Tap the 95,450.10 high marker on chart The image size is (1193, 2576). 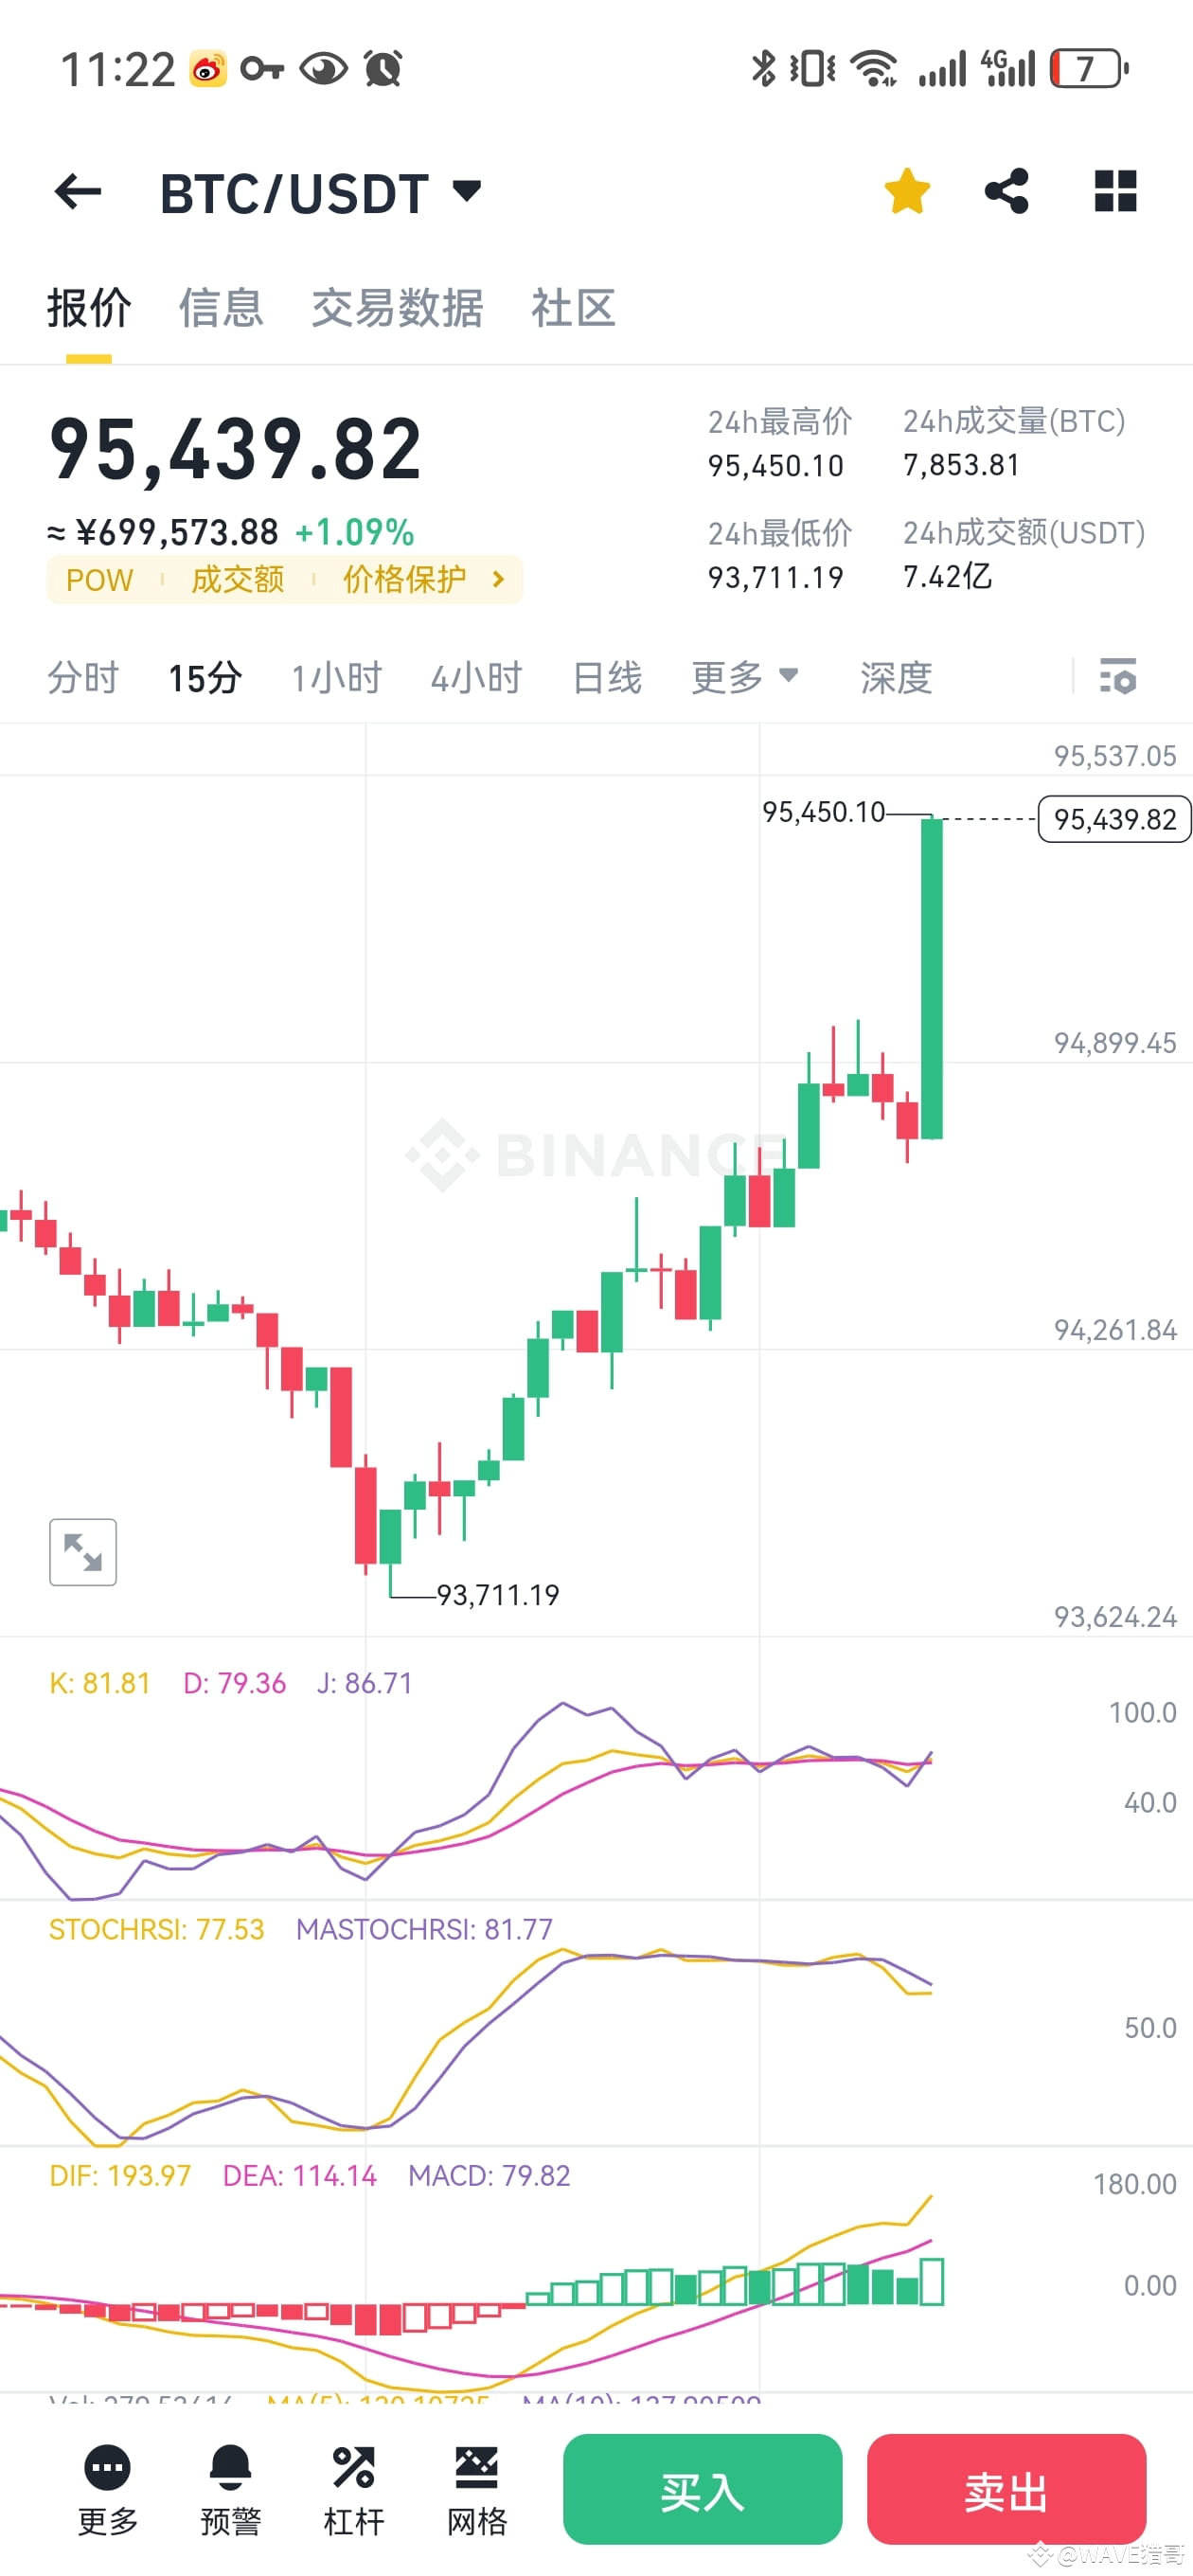[x=823, y=812]
